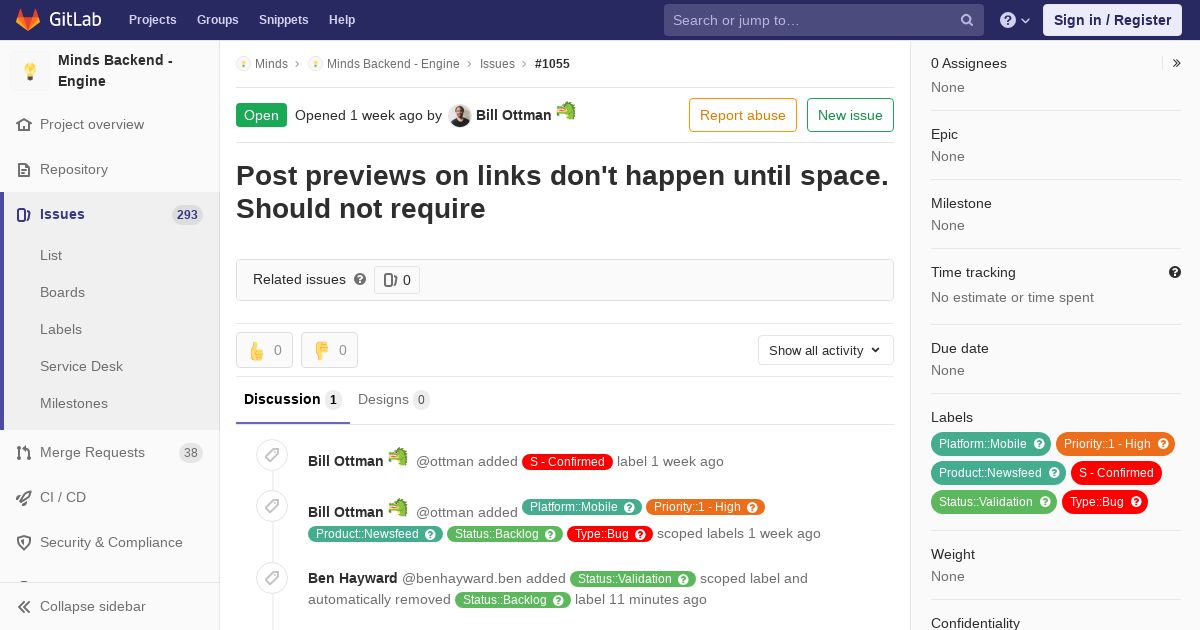Click help icon on sidebar Type::Bug label

(x=1136, y=502)
